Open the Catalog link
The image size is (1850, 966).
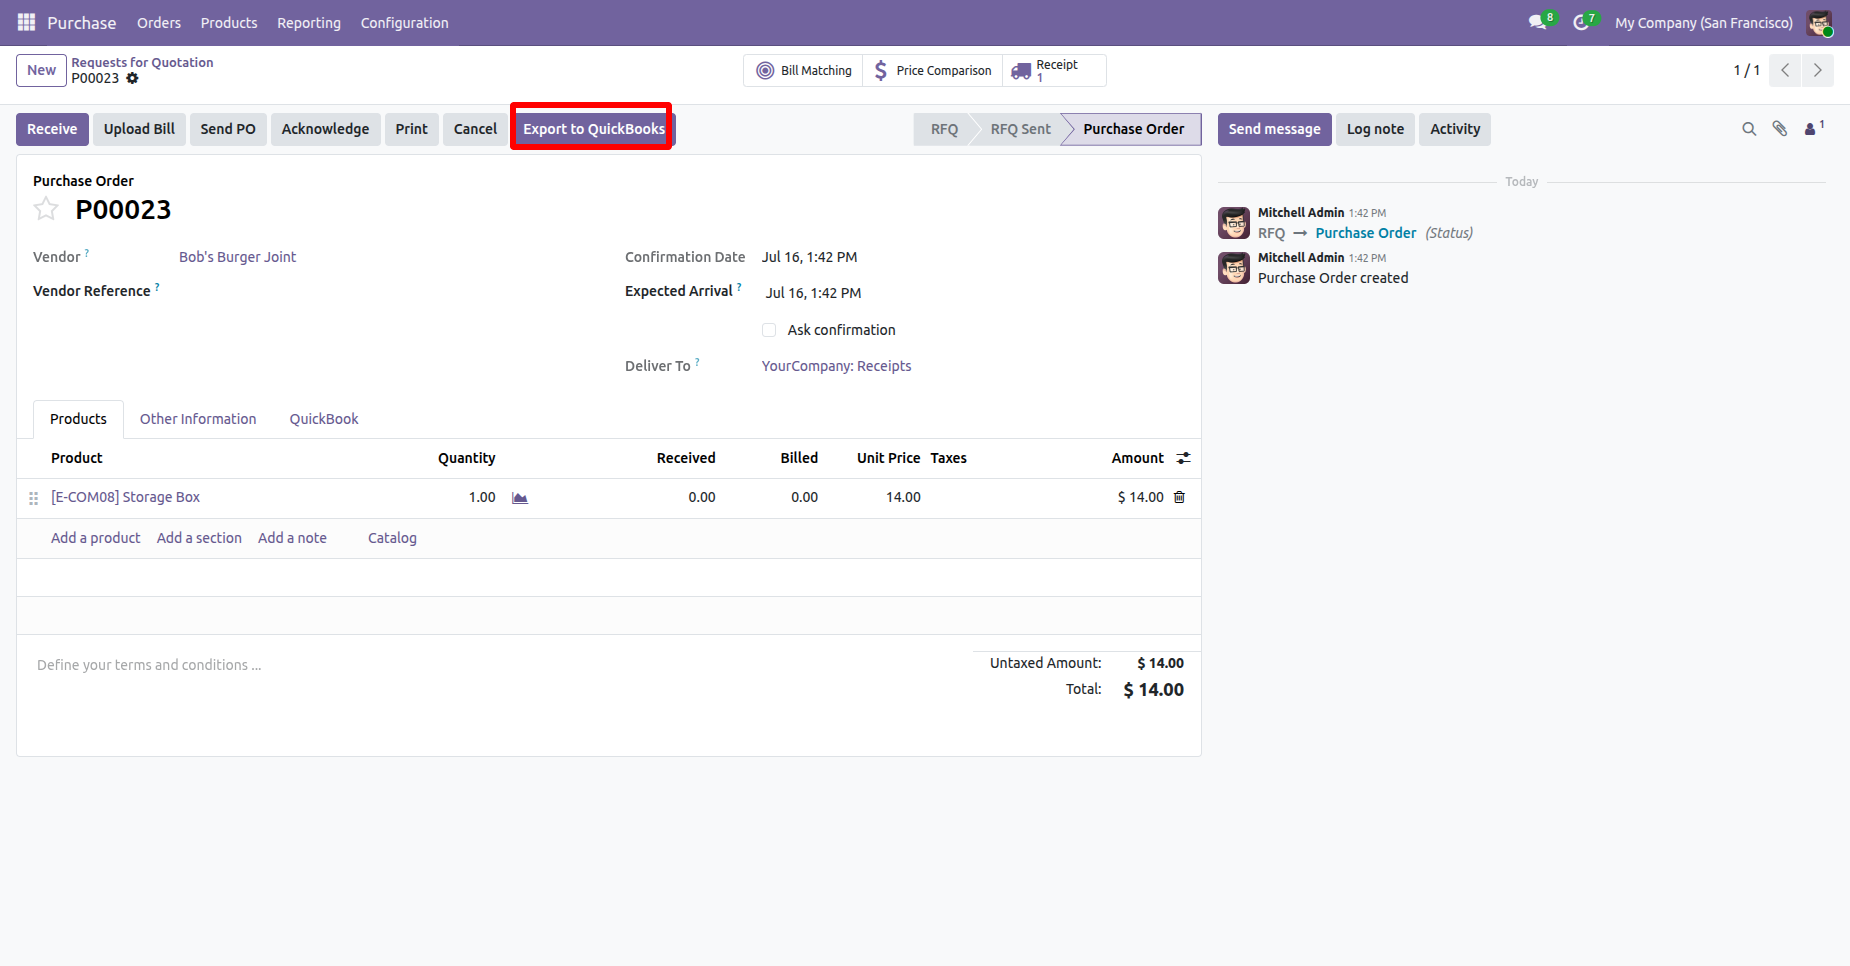point(392,538)
